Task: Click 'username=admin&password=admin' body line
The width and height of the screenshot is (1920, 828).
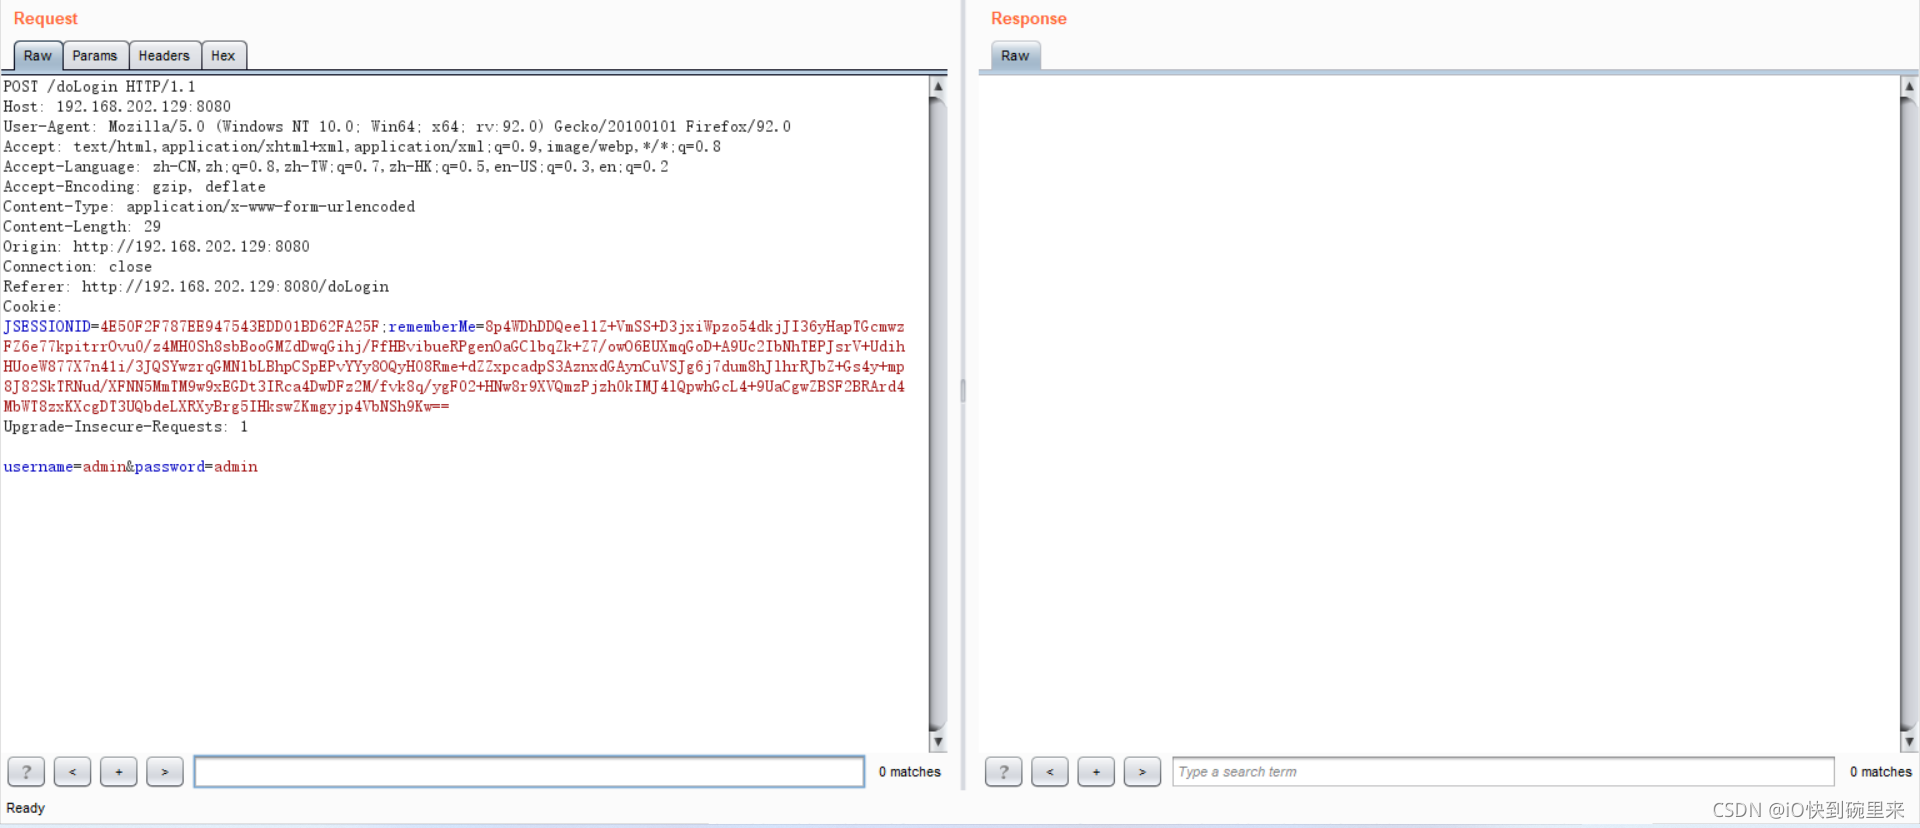Action: (x=130, y=467)
